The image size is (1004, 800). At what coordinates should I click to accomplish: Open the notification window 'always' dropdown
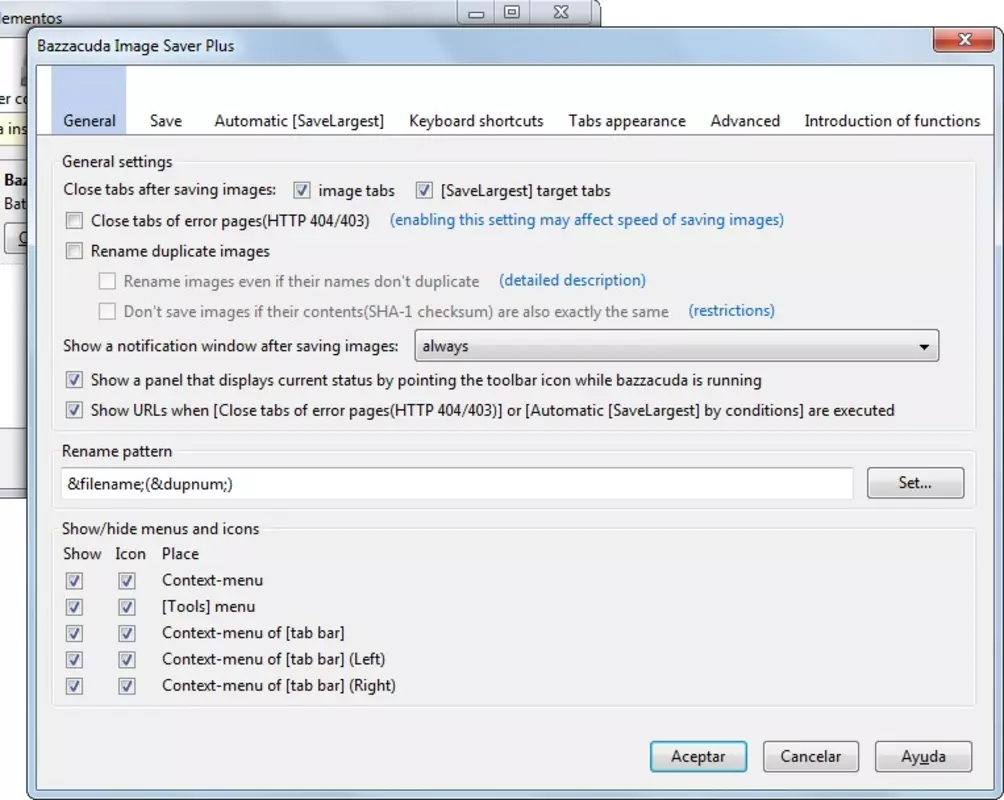pos(677,346)
